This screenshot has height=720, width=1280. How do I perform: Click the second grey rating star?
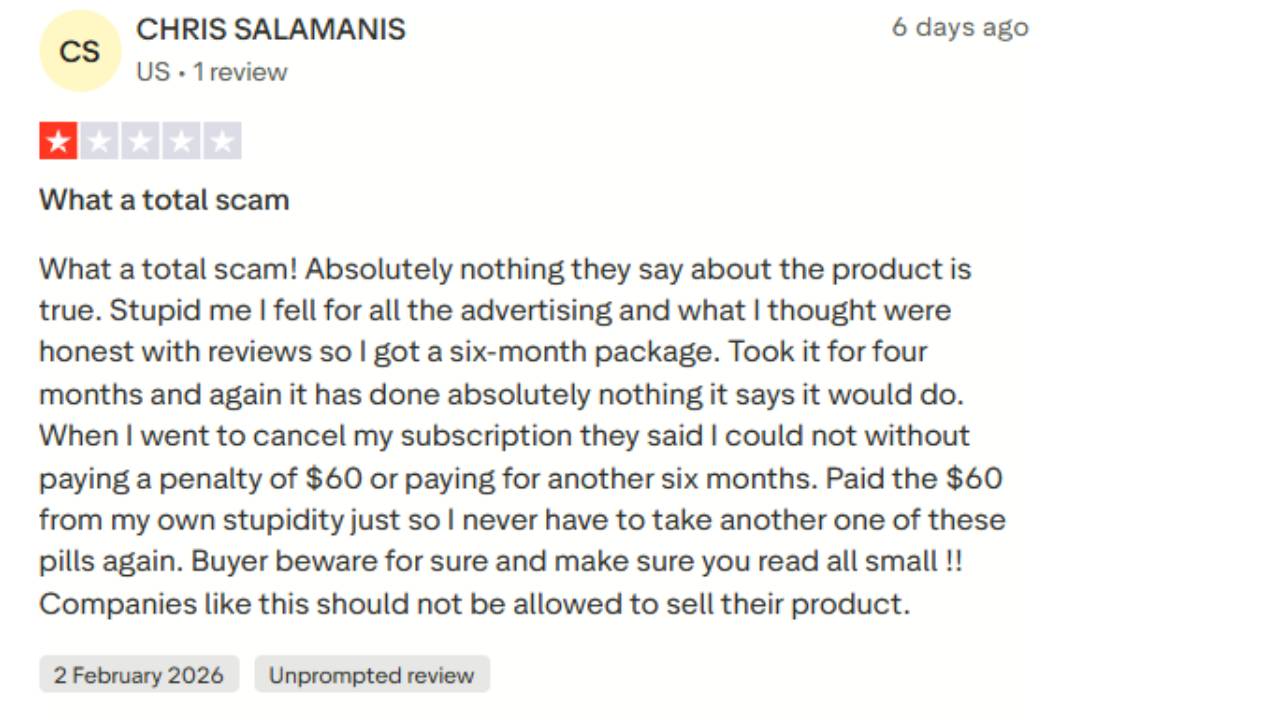[x=99, y=141]
